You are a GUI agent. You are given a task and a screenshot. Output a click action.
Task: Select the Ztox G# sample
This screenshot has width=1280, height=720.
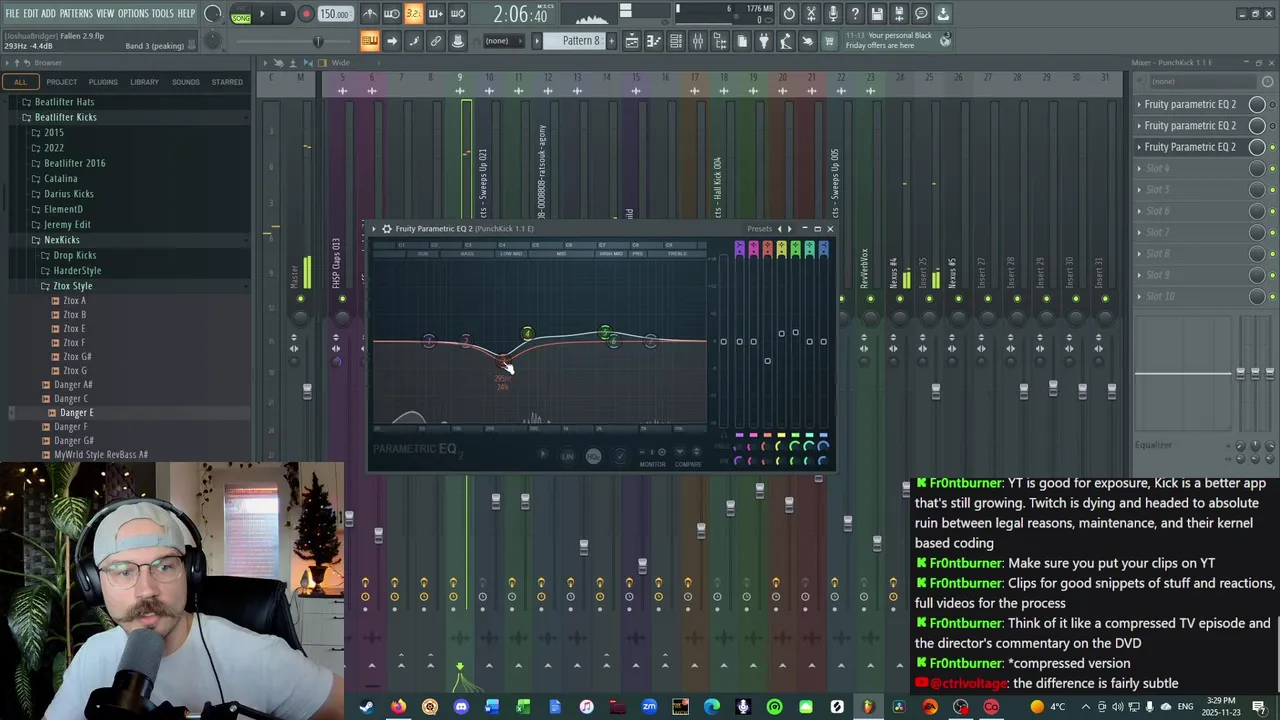click(77, 357)
